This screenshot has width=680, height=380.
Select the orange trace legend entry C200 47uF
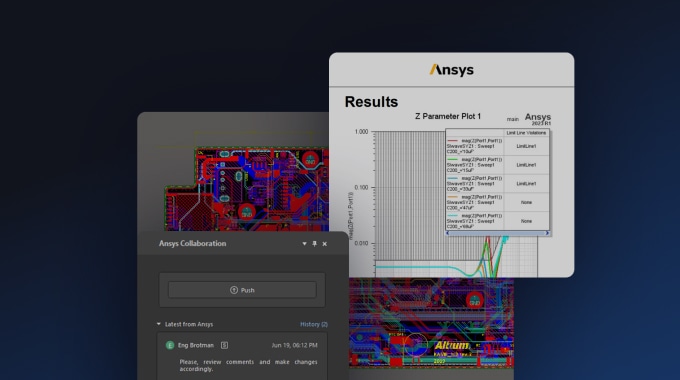(x=475, y=202)
